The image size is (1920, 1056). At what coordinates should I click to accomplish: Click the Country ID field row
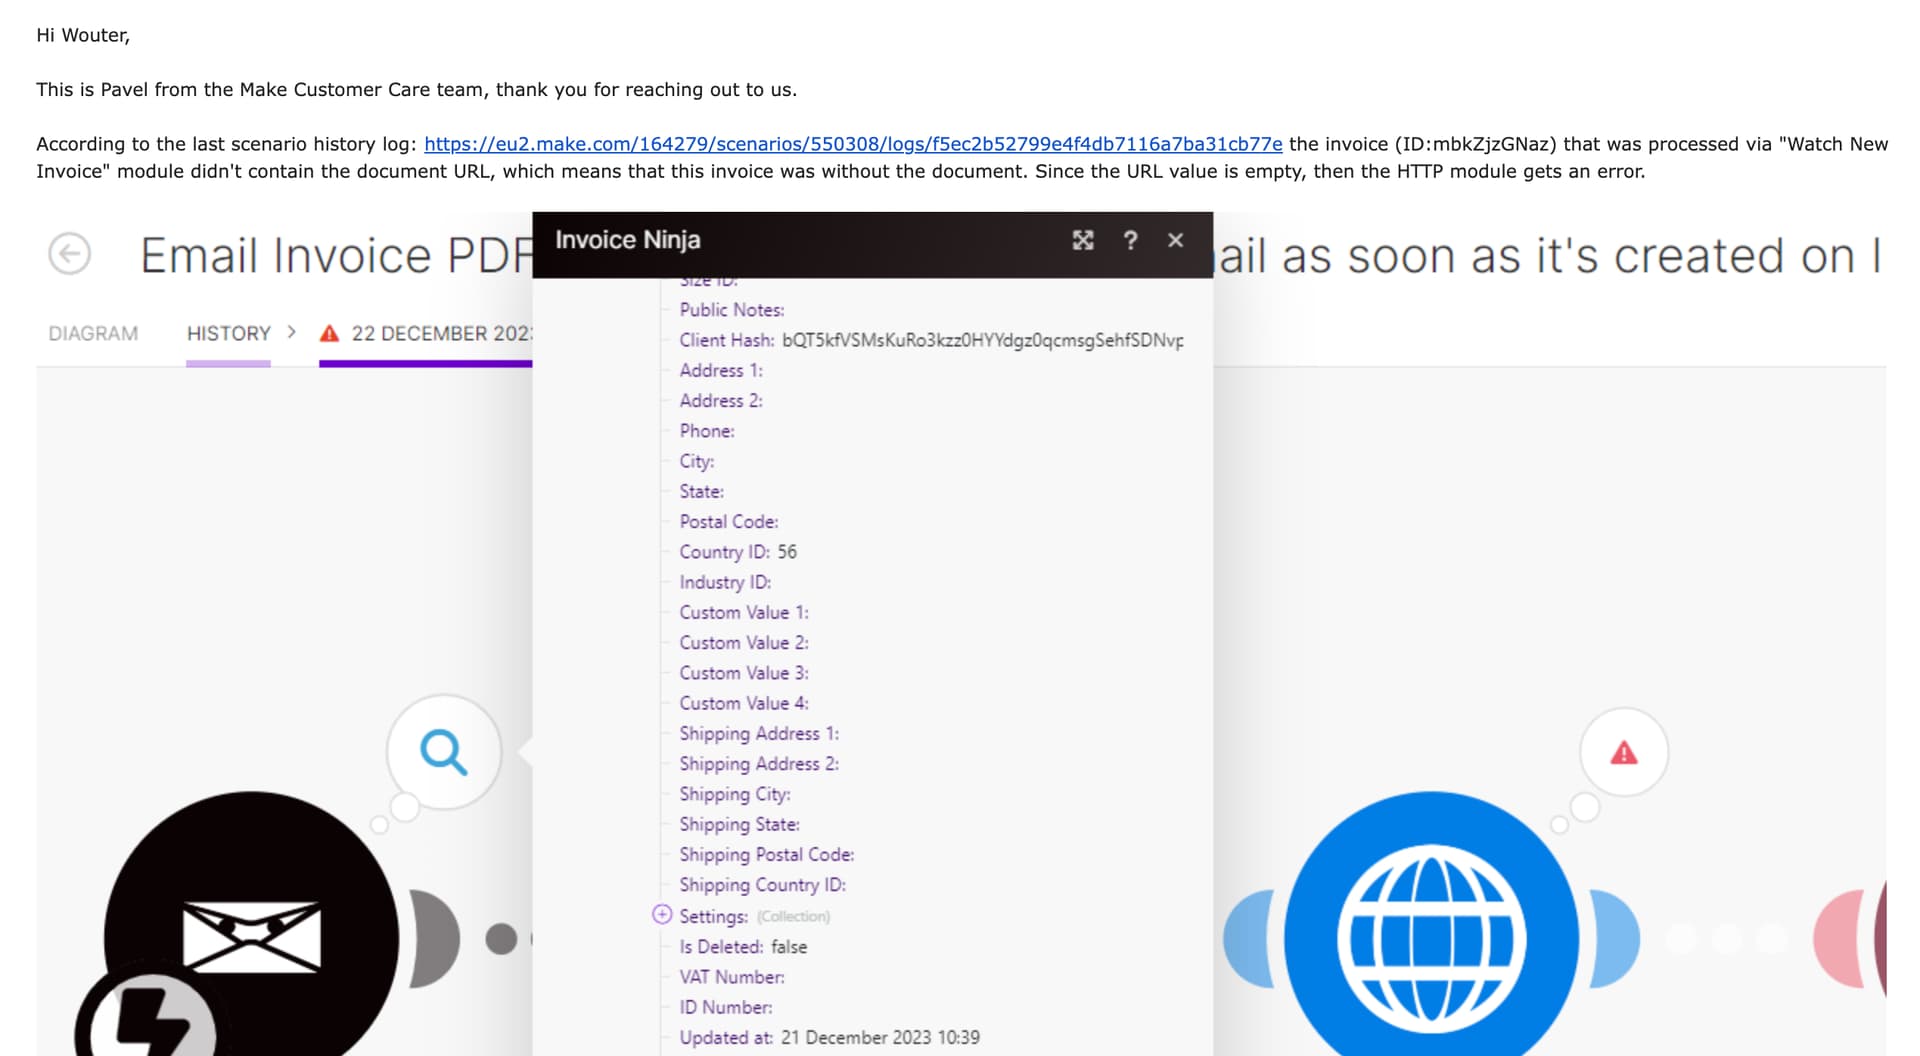pos(738,552)
